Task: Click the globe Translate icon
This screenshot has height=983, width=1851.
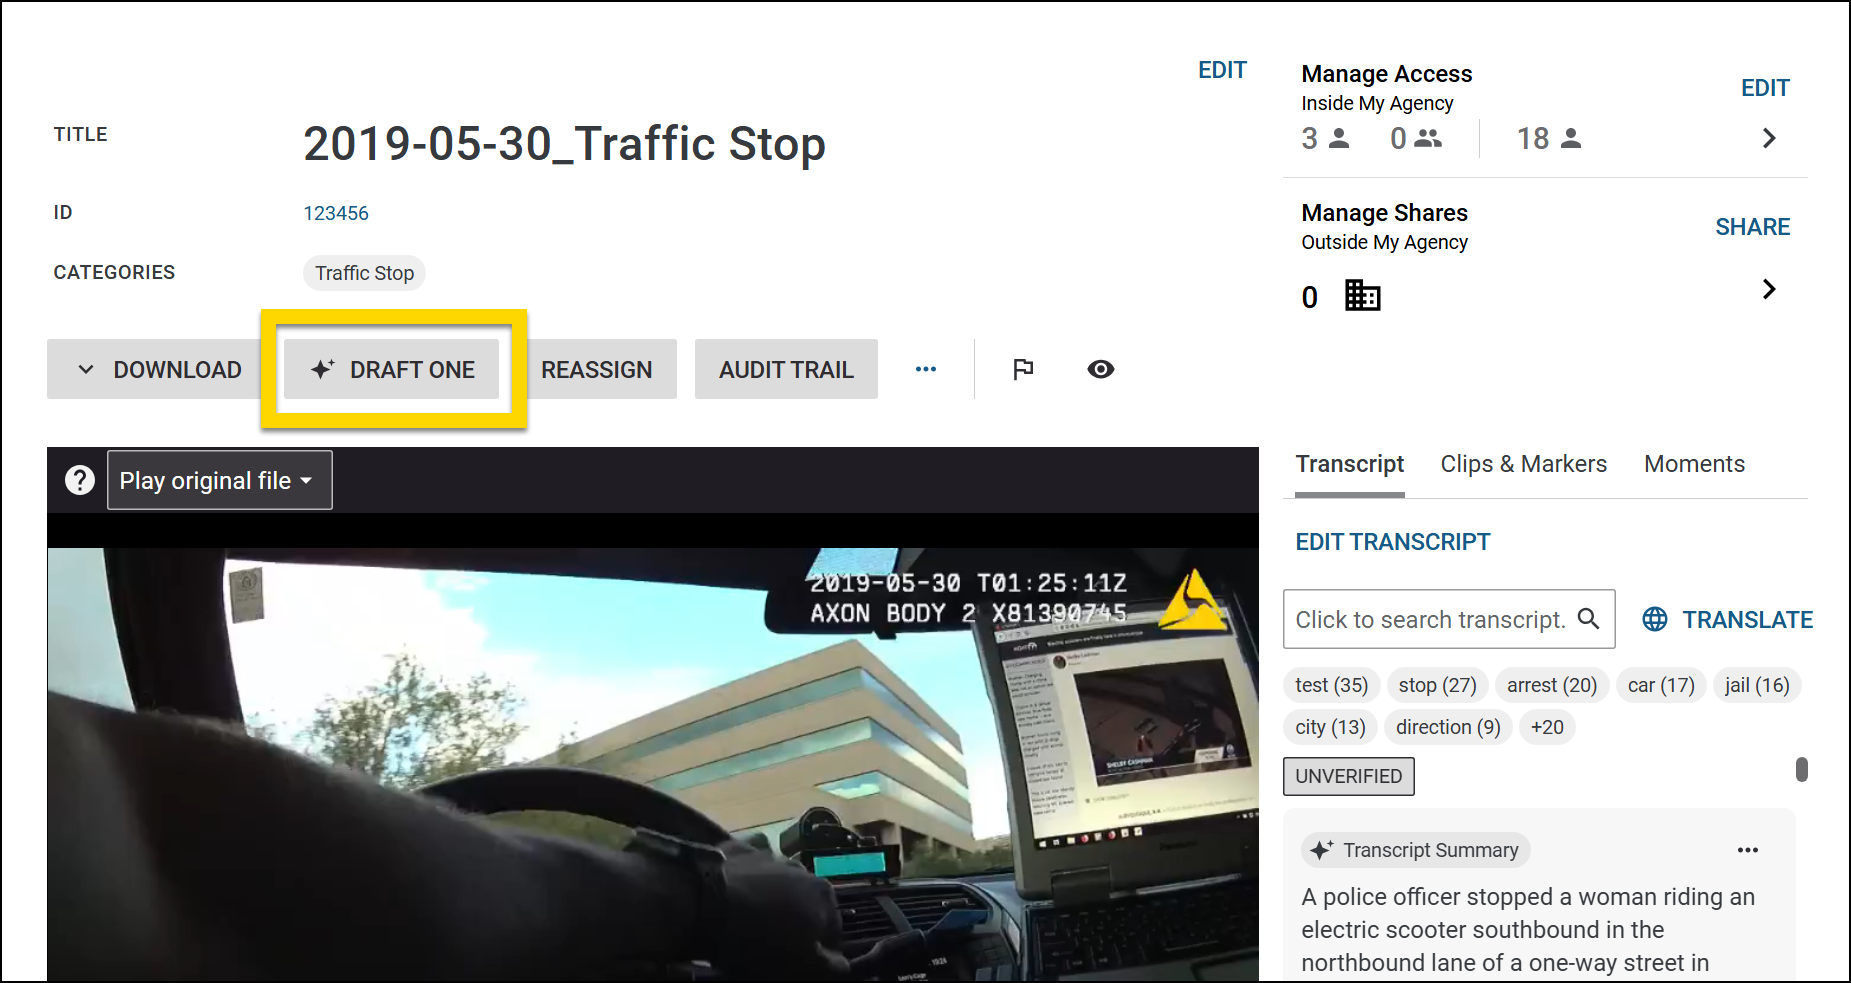Action: (1655, 619)
